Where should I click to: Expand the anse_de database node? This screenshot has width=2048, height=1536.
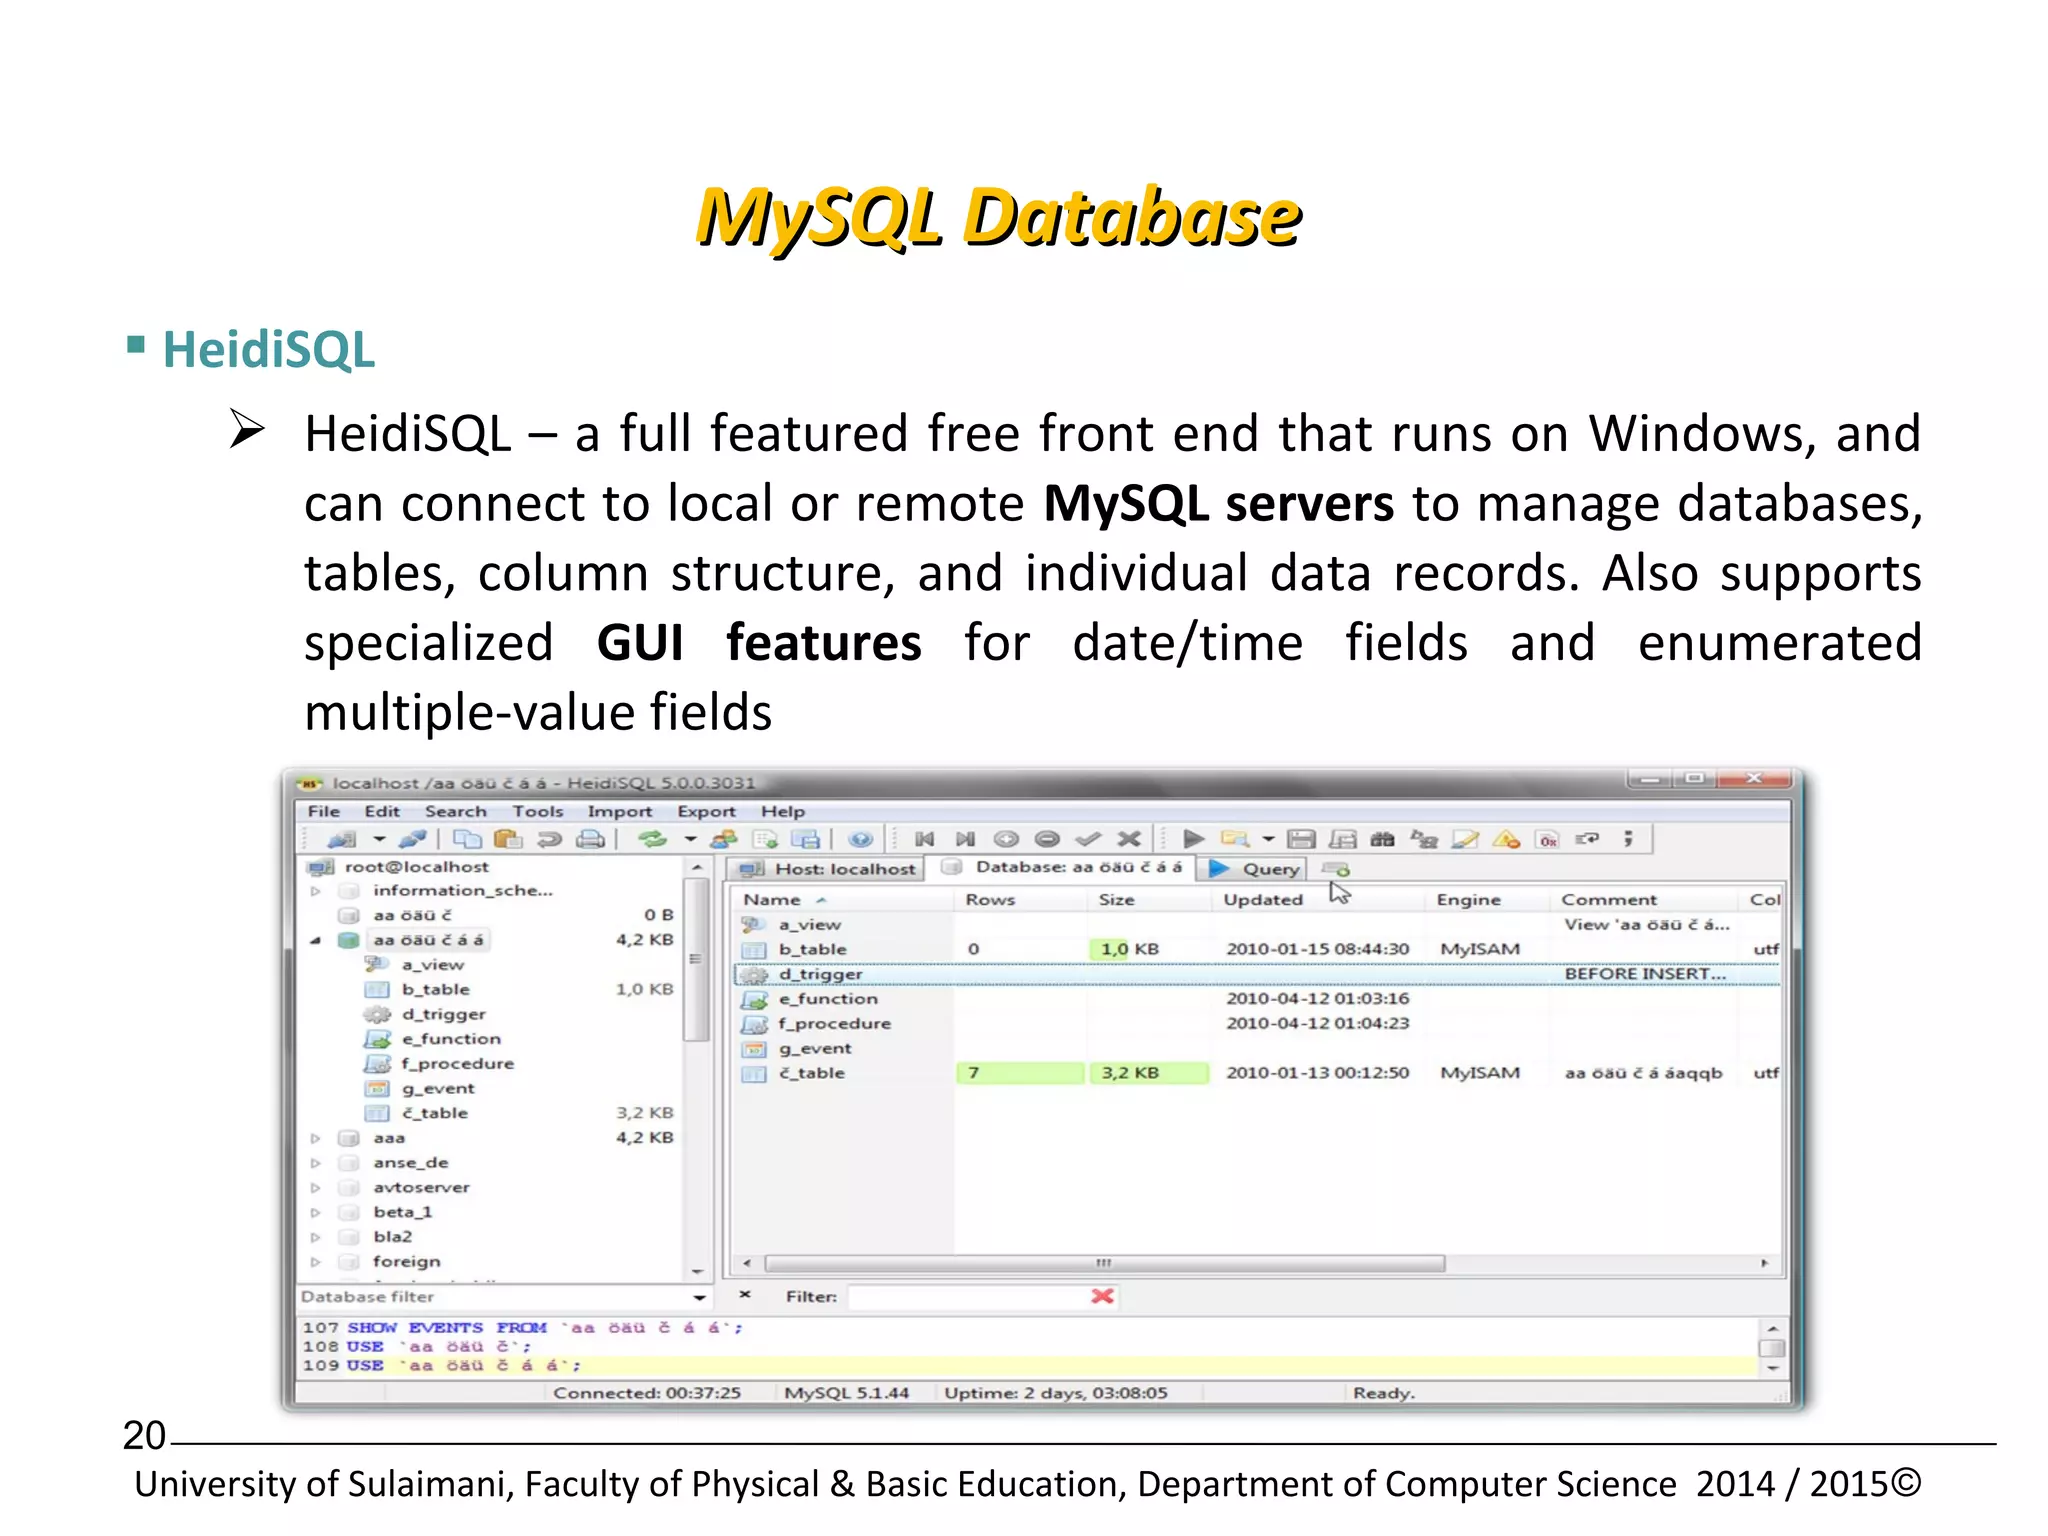(x=315, y=1163)
